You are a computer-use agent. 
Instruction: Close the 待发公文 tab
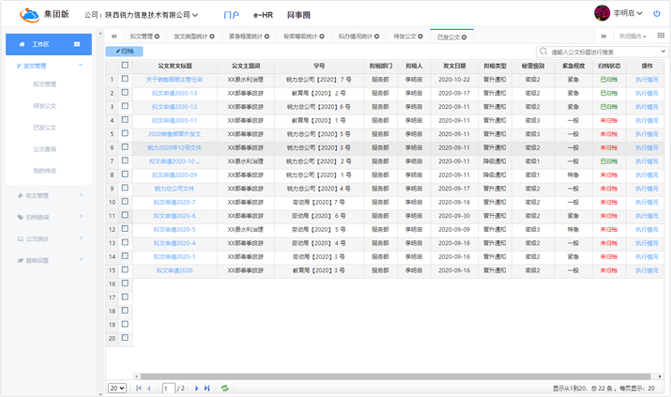pos(420,36)
